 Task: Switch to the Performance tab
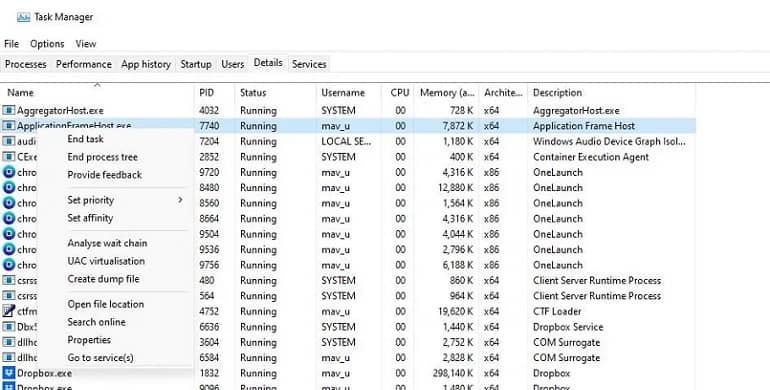[x=83, y=64]
